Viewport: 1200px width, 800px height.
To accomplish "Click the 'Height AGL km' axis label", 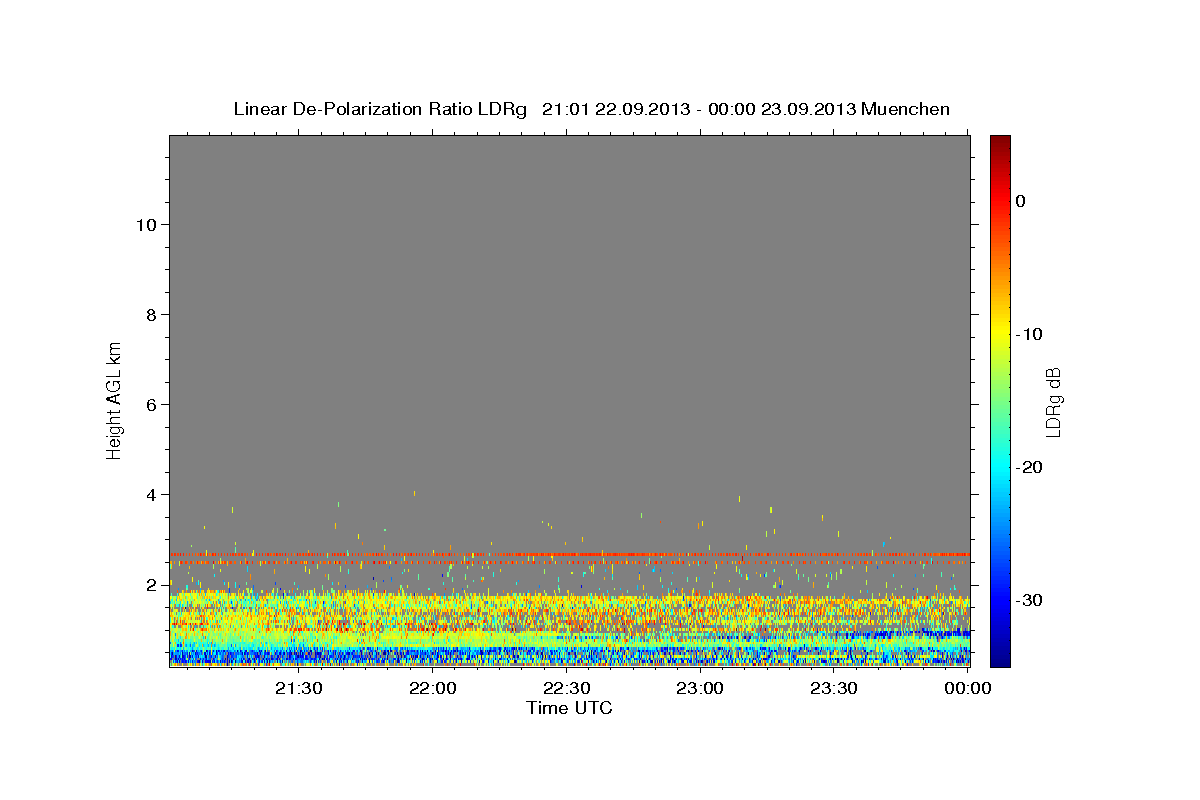I will (114, 400).
